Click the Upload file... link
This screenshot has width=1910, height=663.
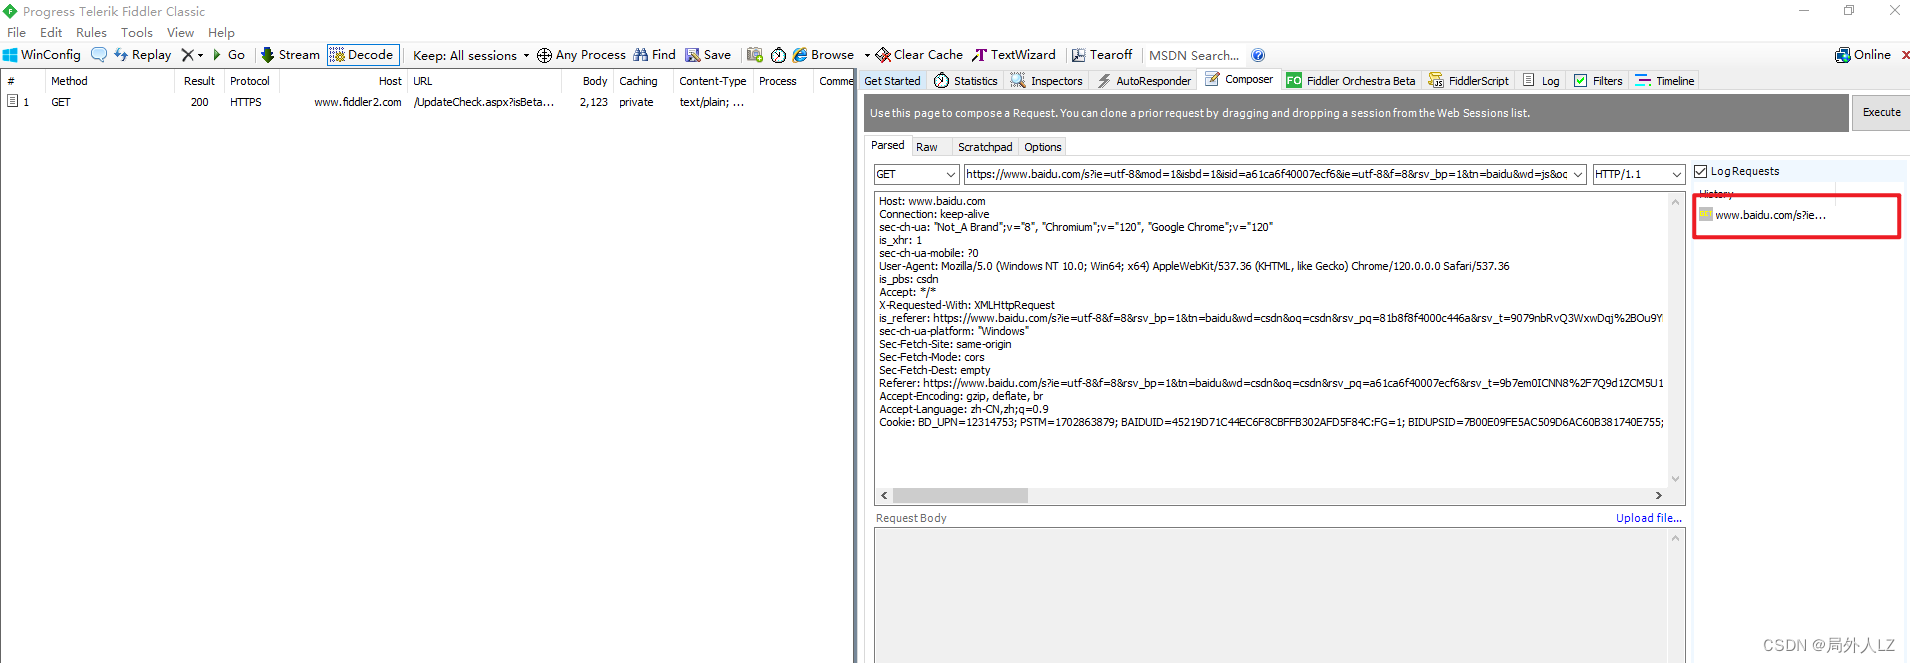(1649, 518)
